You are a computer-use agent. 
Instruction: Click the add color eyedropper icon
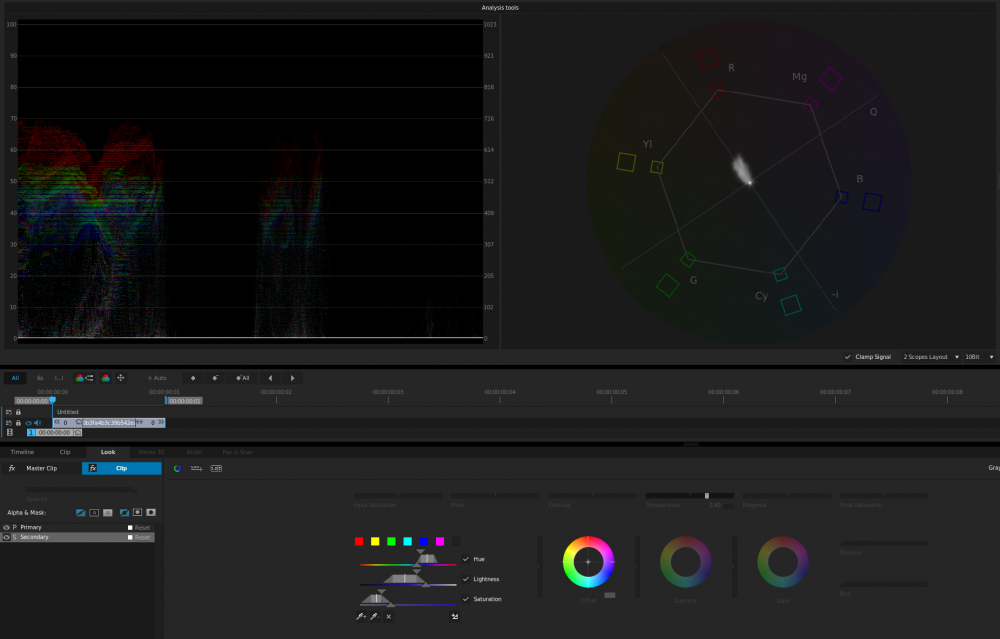pos(360,617)
